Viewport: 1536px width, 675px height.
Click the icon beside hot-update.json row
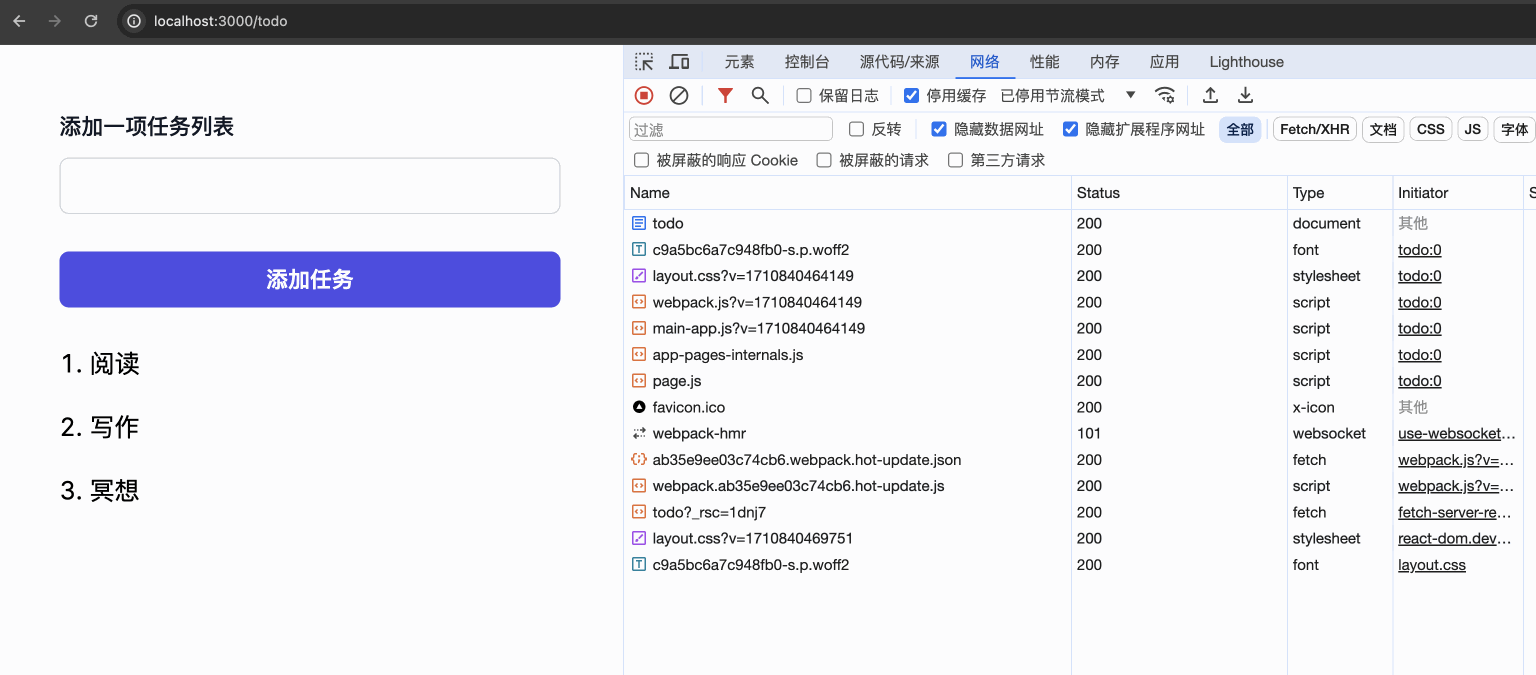[x=639, y=460]
